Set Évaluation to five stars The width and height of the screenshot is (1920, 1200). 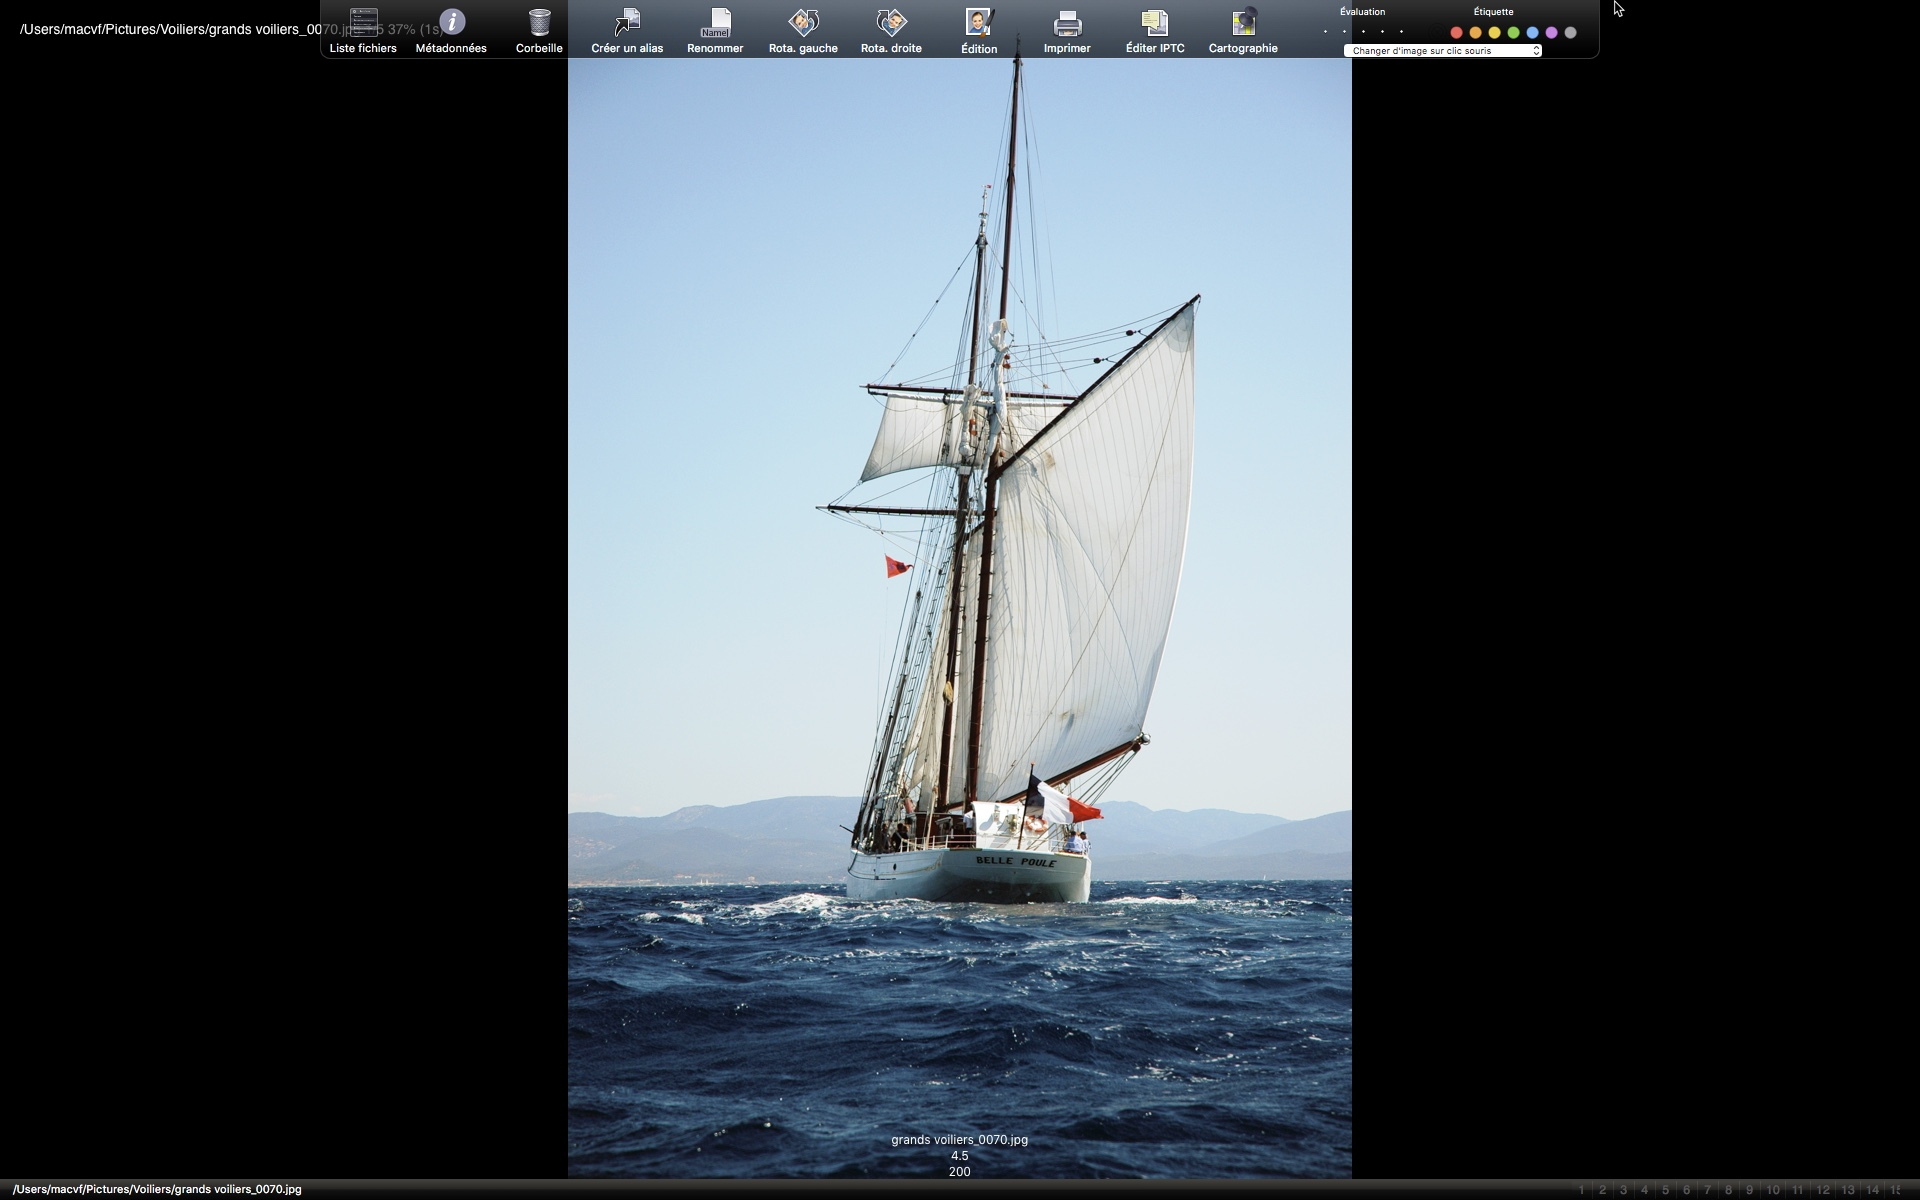click(x=1401, y=32)
